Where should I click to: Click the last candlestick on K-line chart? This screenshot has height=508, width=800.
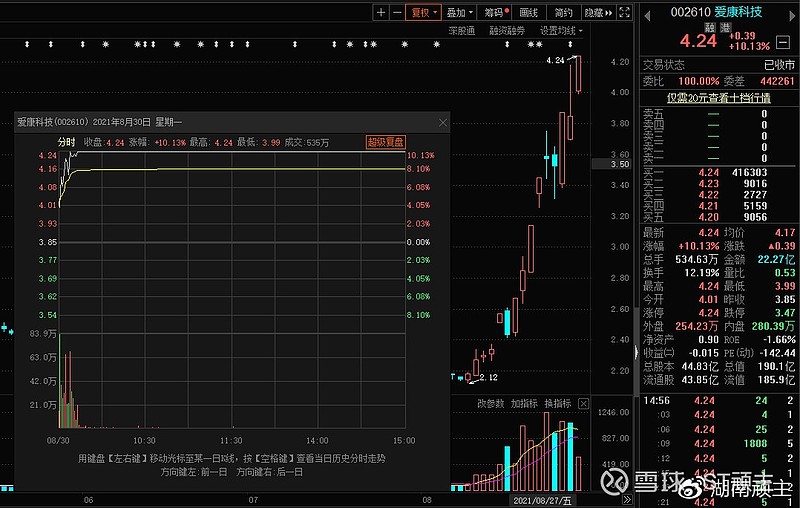point(578,74)
